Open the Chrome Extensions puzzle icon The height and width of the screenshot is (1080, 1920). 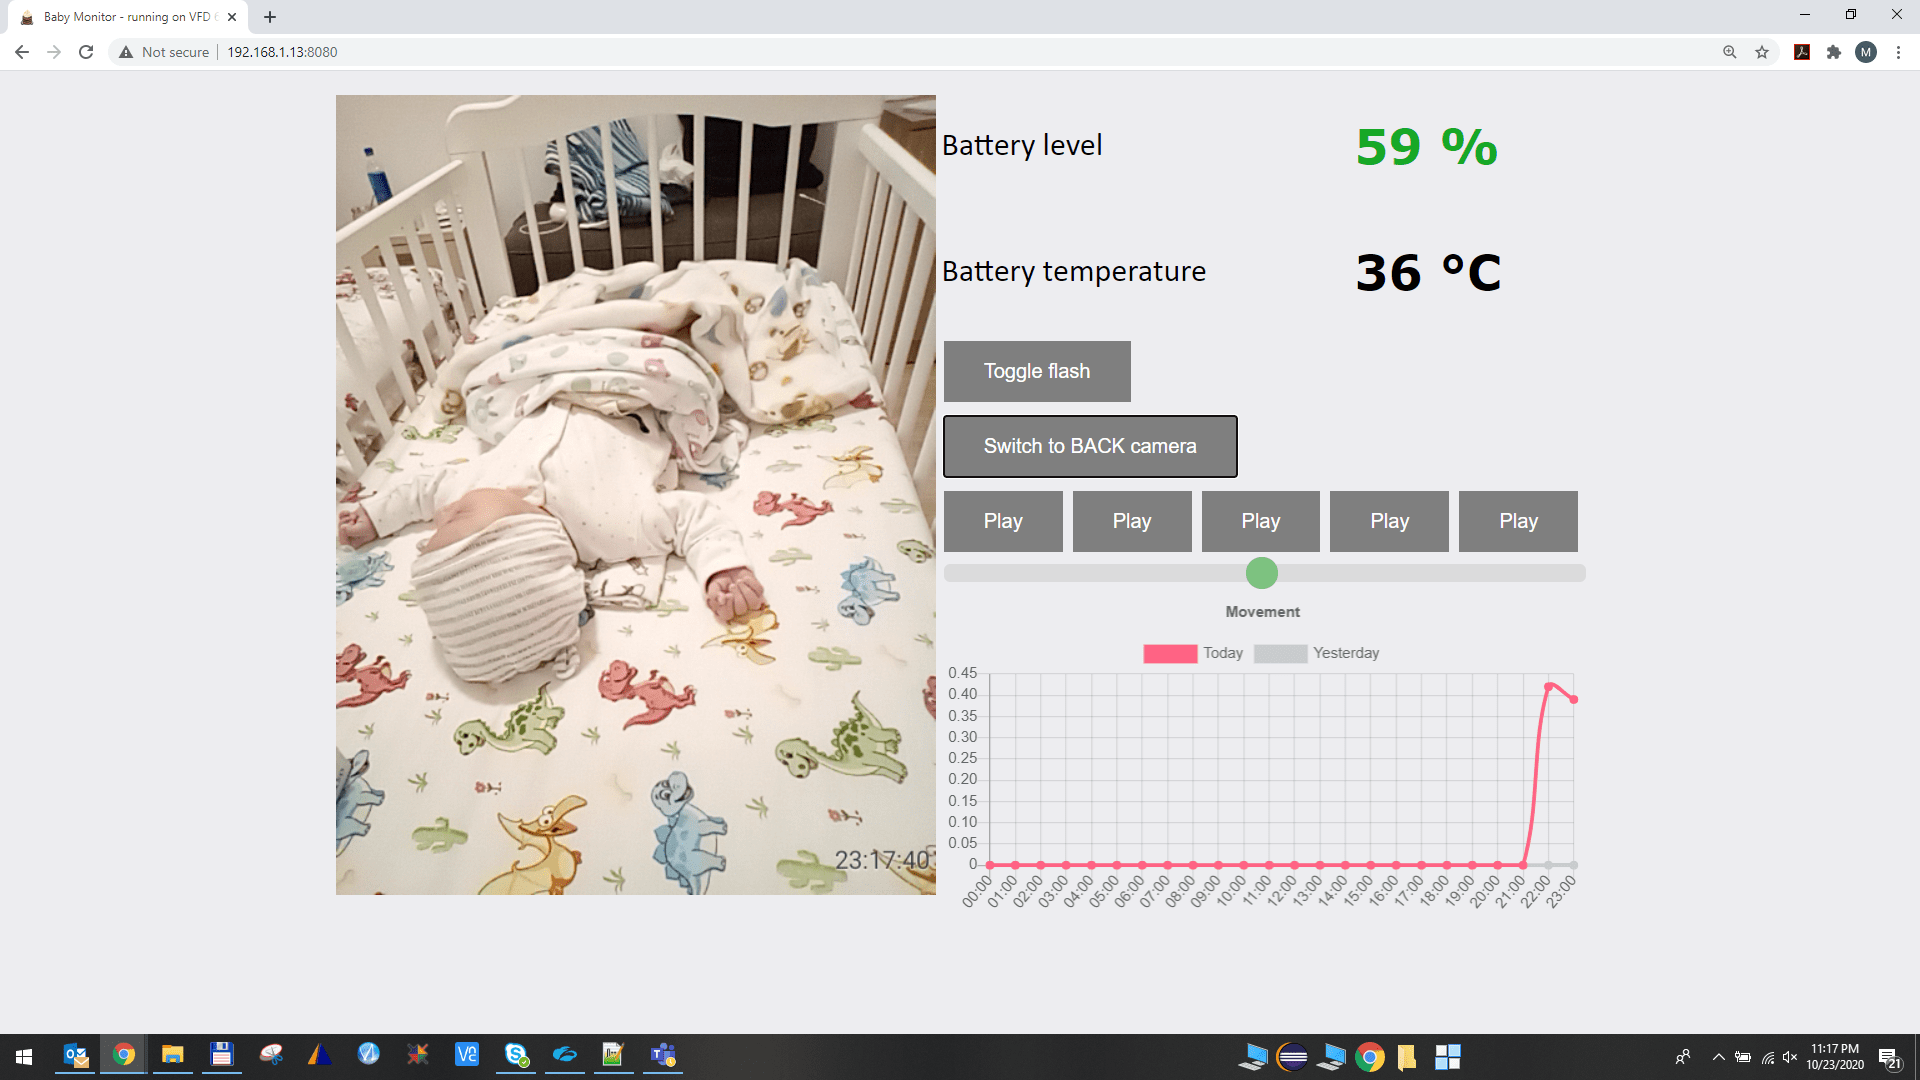(x=1835, y=52)
